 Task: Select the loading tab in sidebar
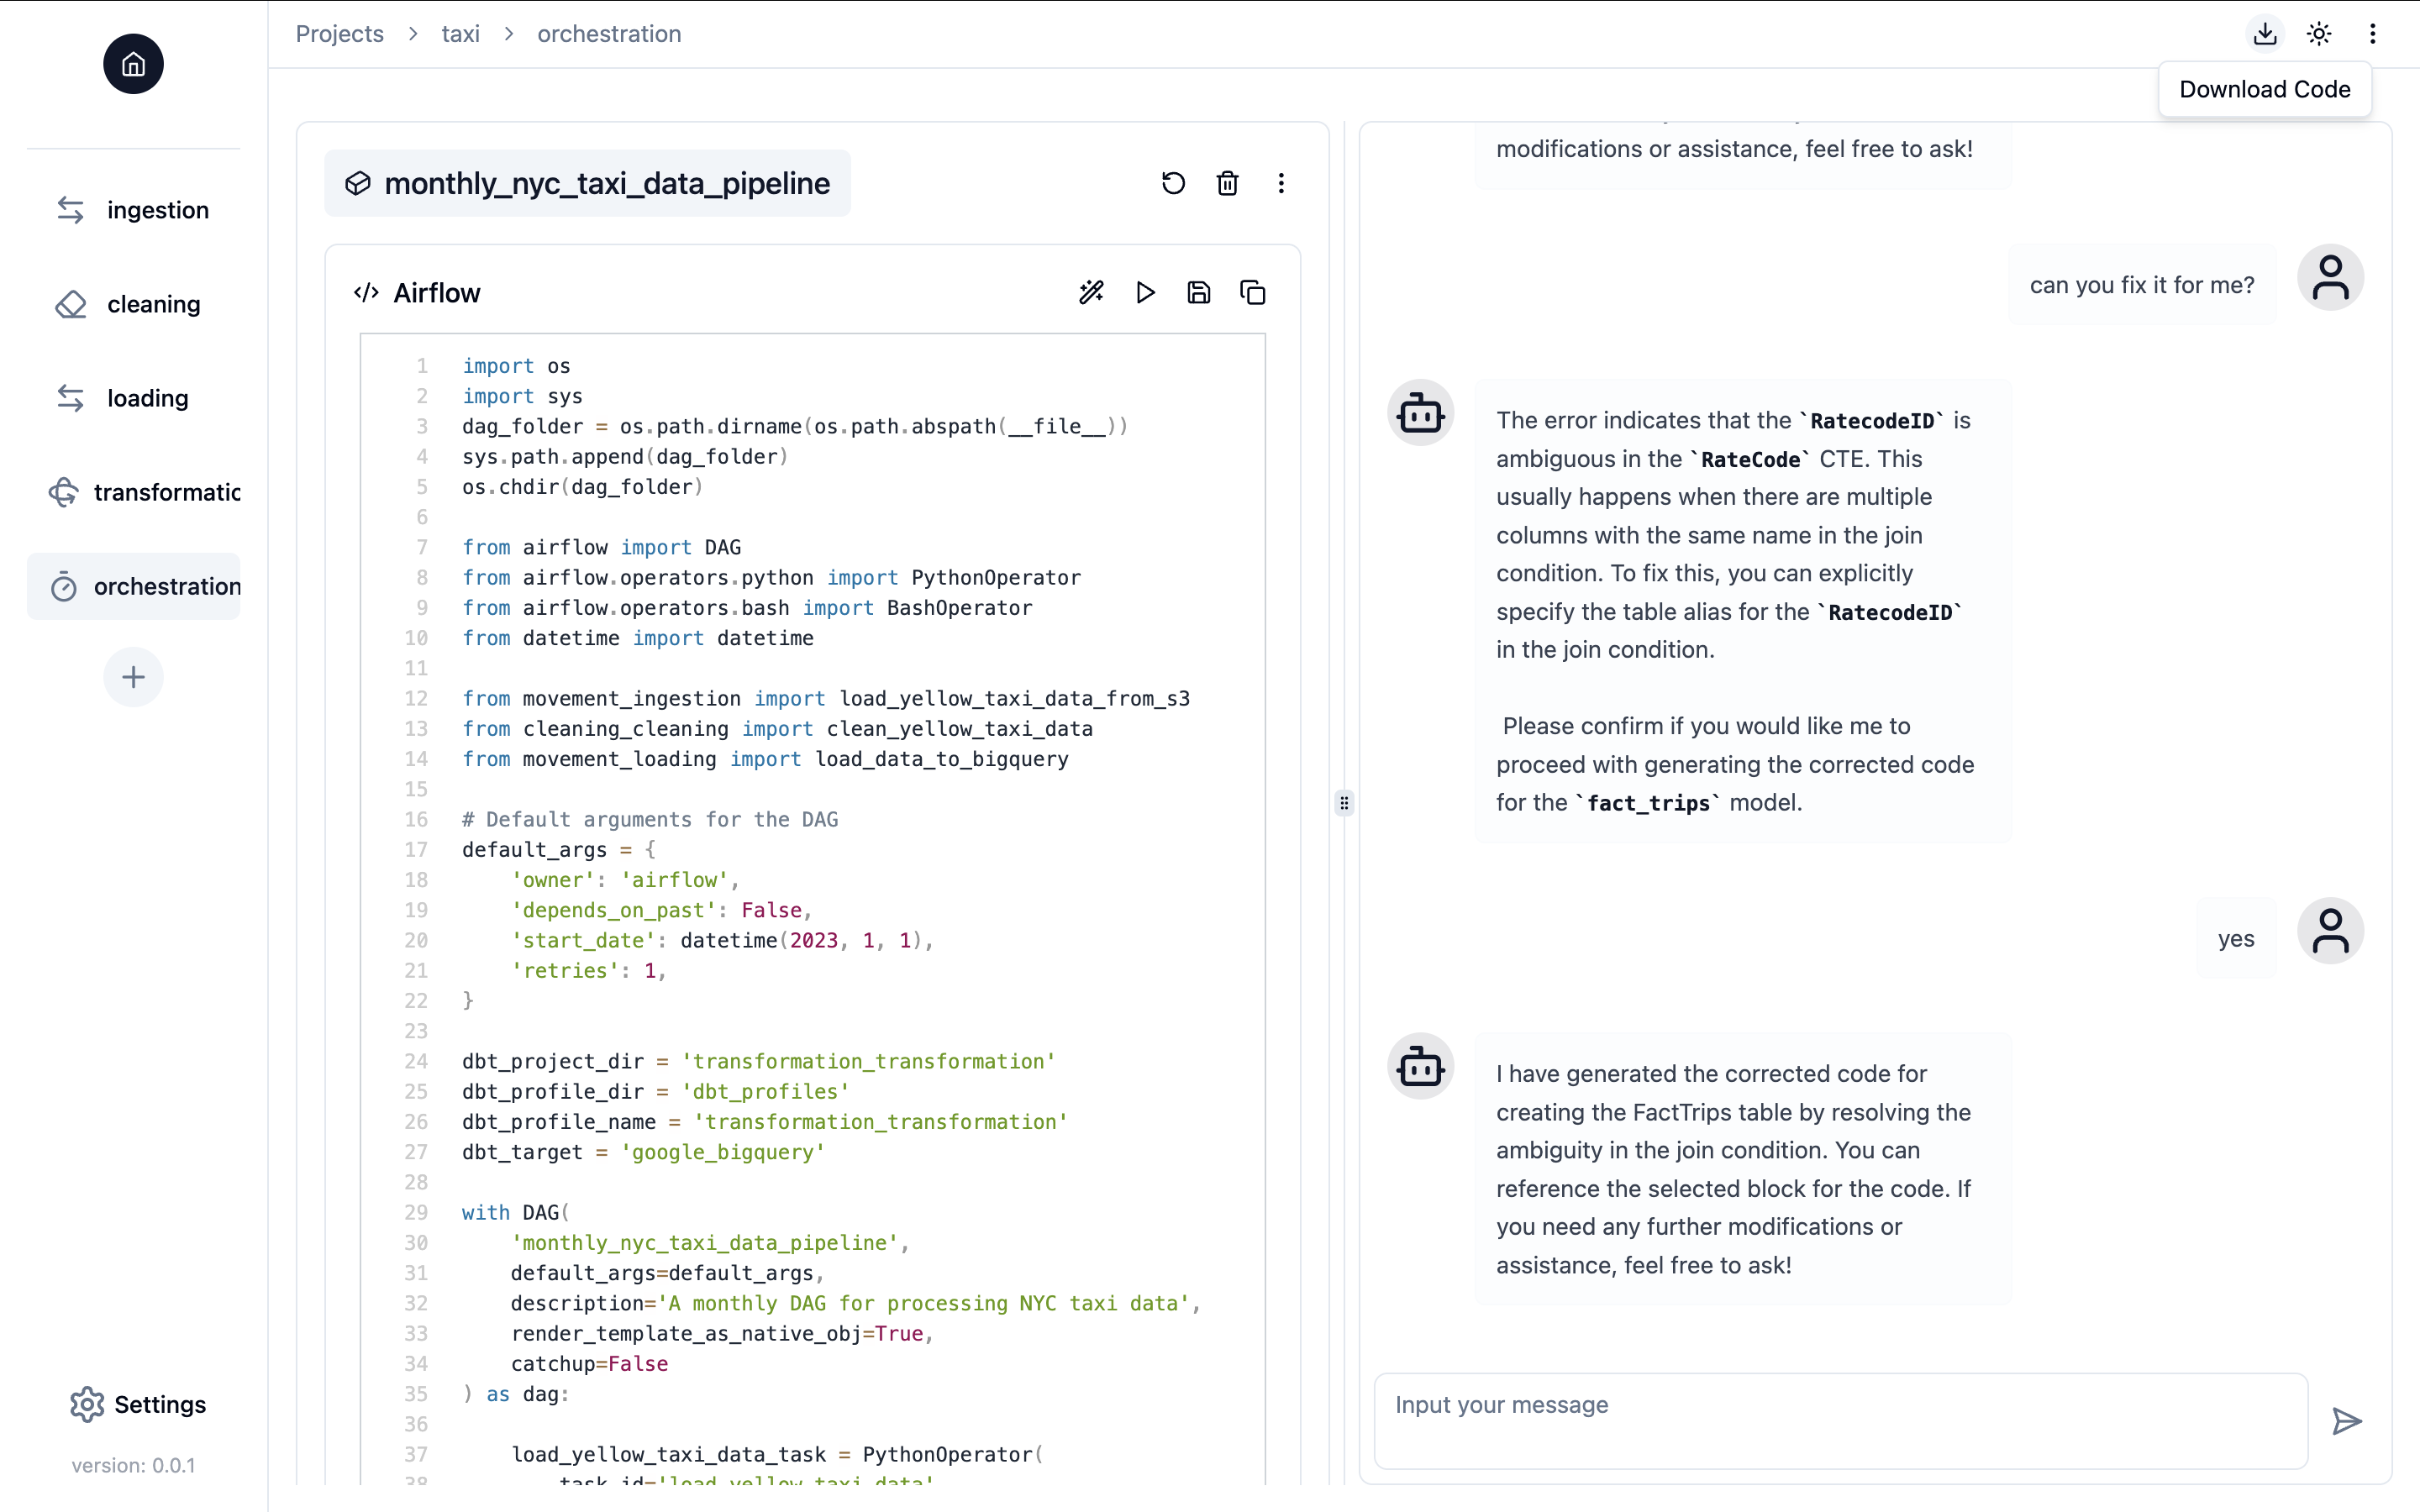click(x=148, y=397)
